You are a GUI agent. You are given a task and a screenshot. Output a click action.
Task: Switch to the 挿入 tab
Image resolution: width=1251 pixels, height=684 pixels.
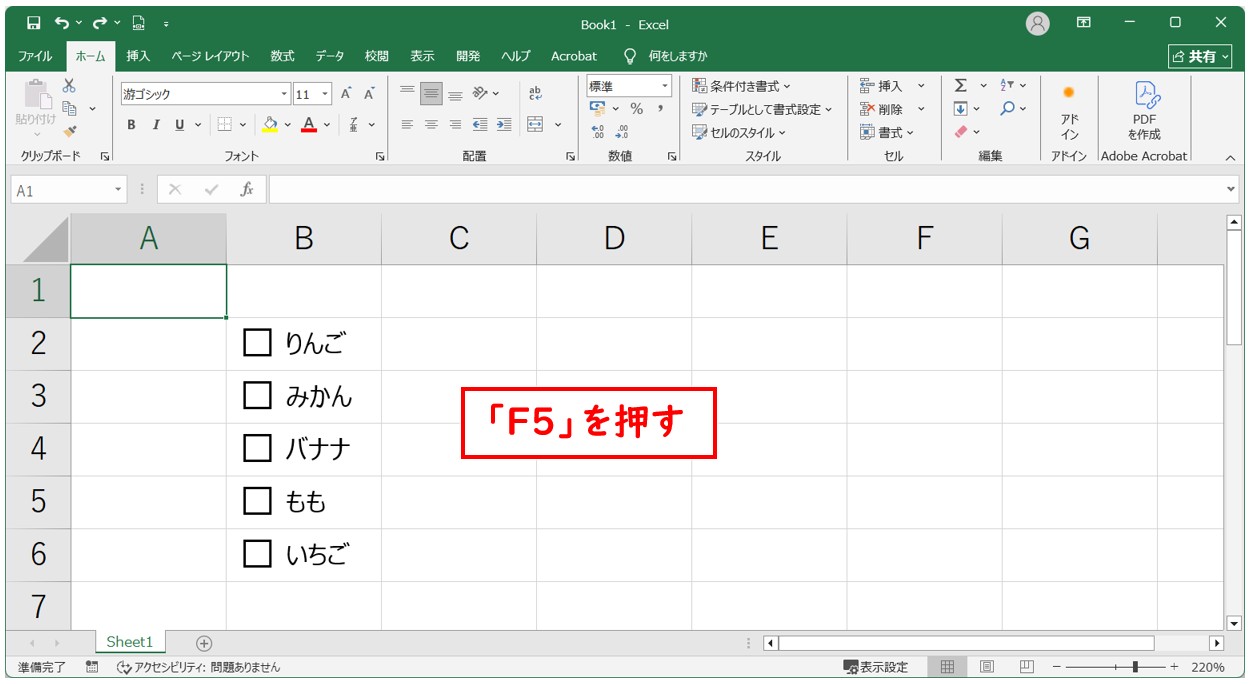point(138,56)
